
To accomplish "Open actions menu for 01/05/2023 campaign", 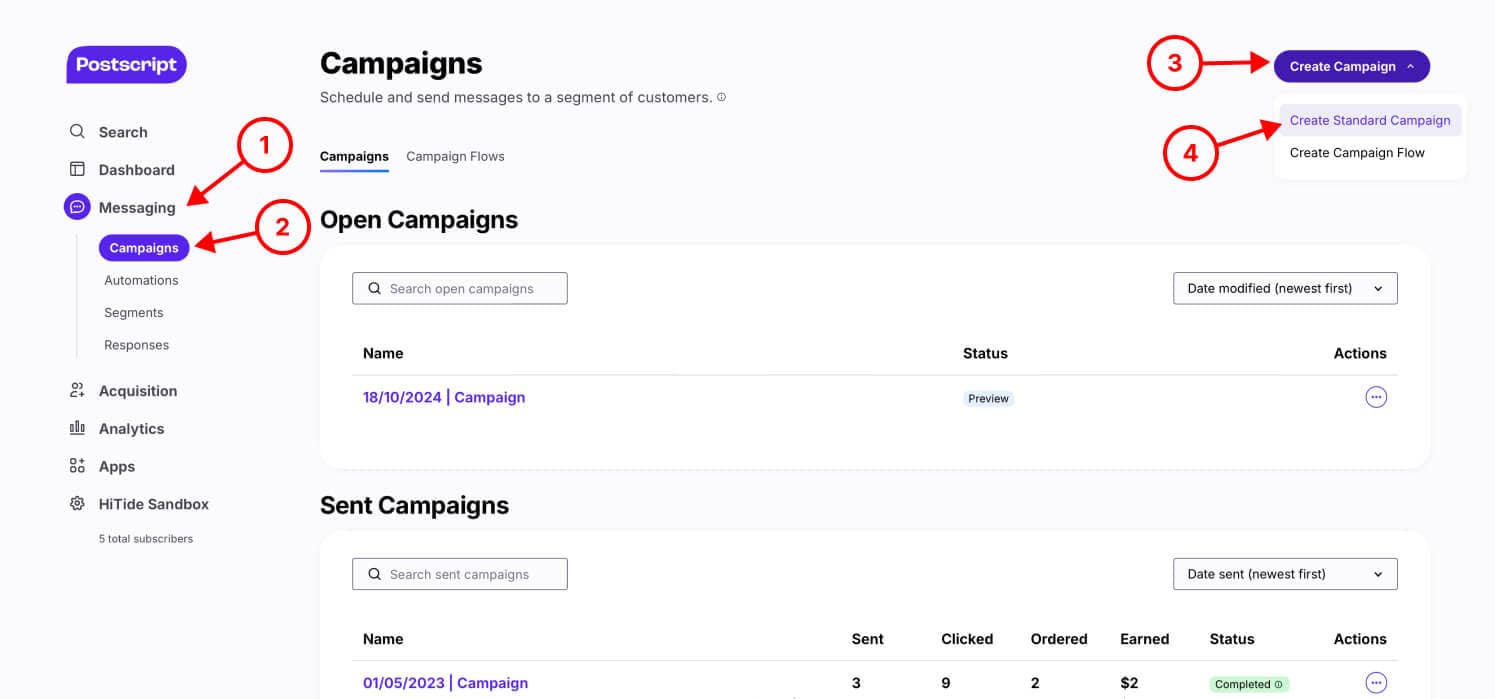I will point(1376,683).
